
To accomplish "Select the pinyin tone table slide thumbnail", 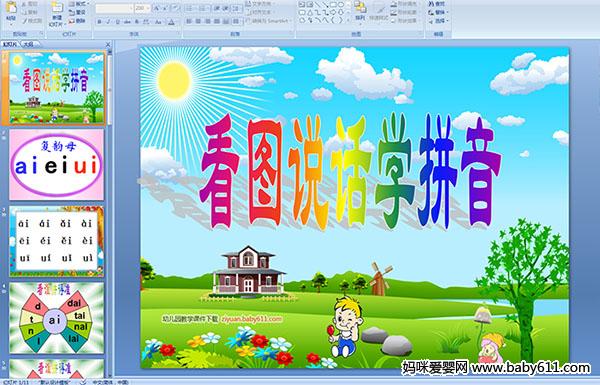I will [57, 241].
